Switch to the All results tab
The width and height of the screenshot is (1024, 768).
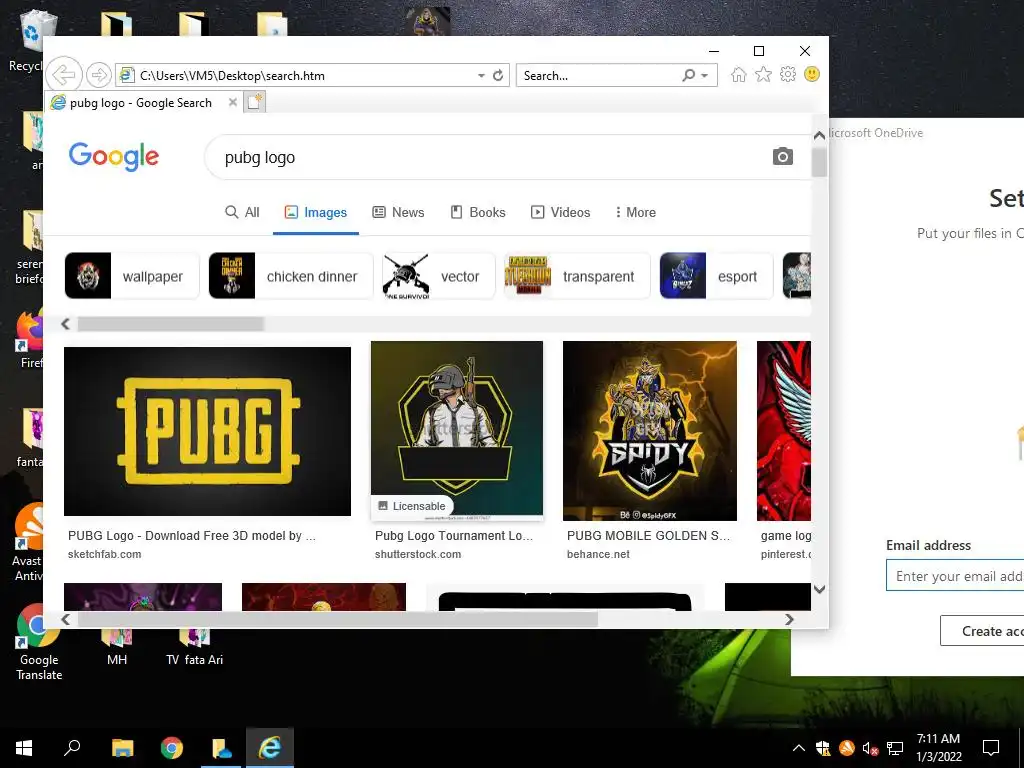242,212
